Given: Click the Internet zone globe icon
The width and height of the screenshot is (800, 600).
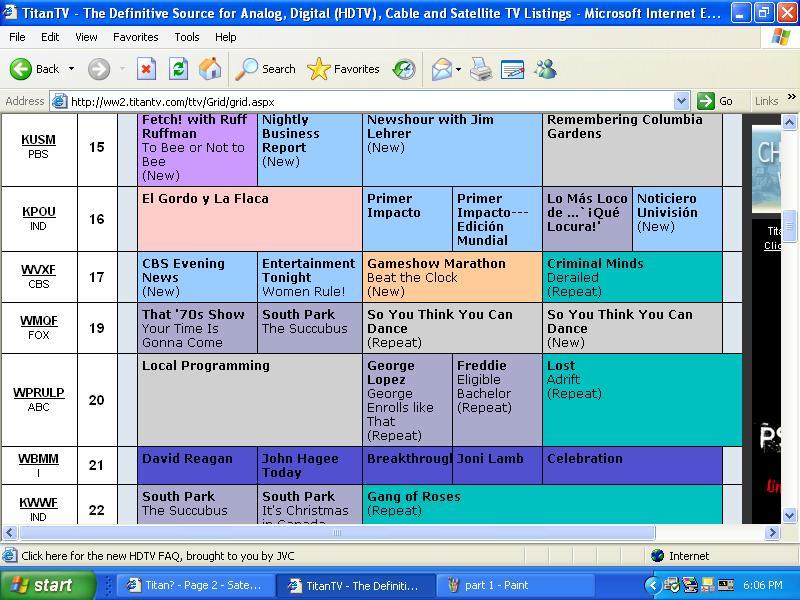Looking at the screenshot, I should tap(658, 555).
